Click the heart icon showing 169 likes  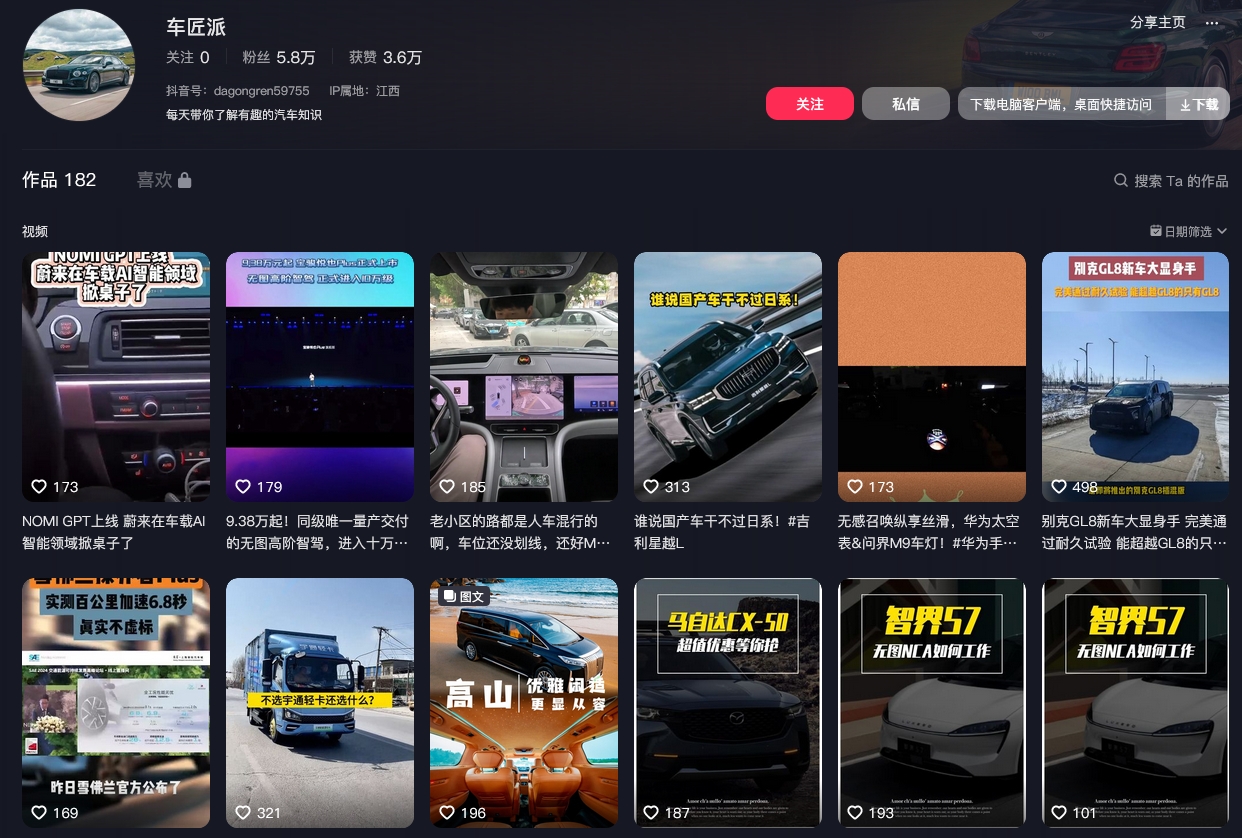[39, 813]
